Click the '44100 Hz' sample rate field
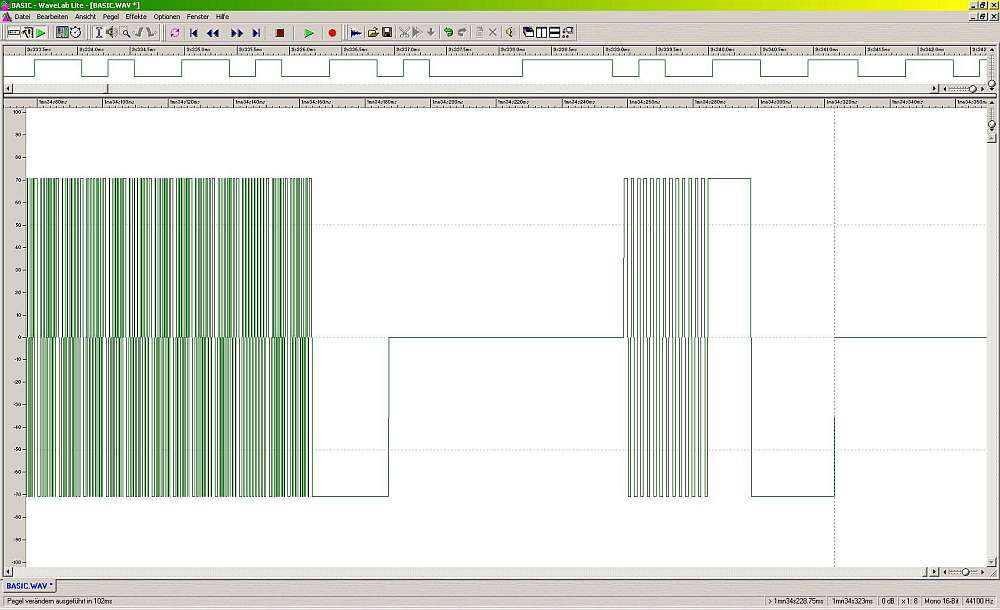The width and height of the screenshot is (1000, 610). click(x=979, y=601)
